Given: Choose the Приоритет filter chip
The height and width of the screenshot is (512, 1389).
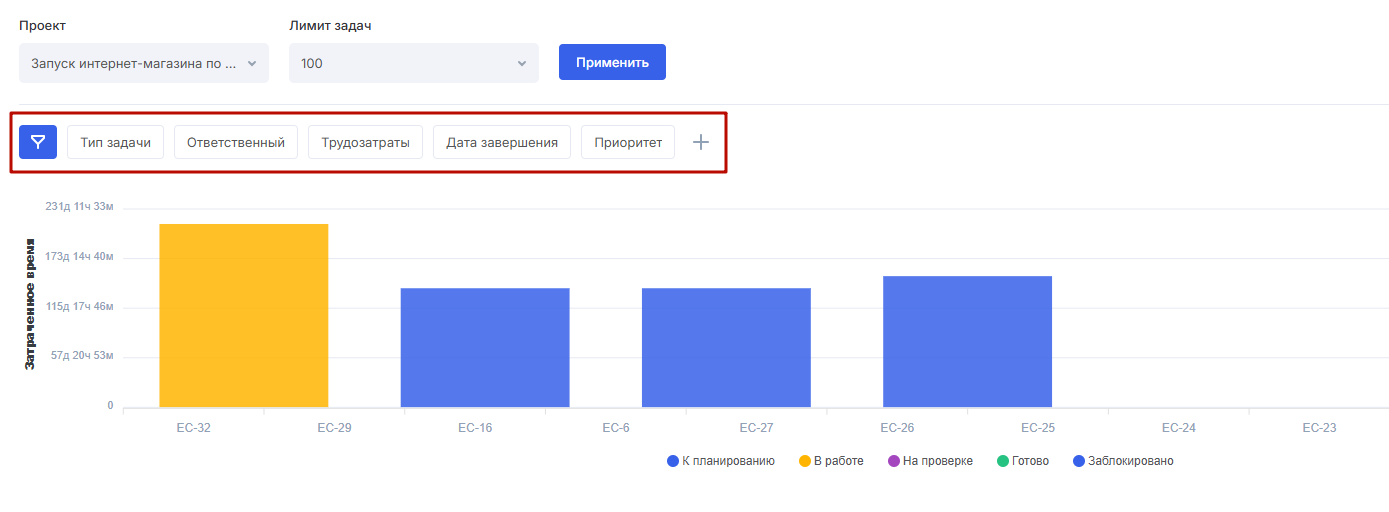Looking at the screenshot, I should pyautogui.click(x=628, y=142).
